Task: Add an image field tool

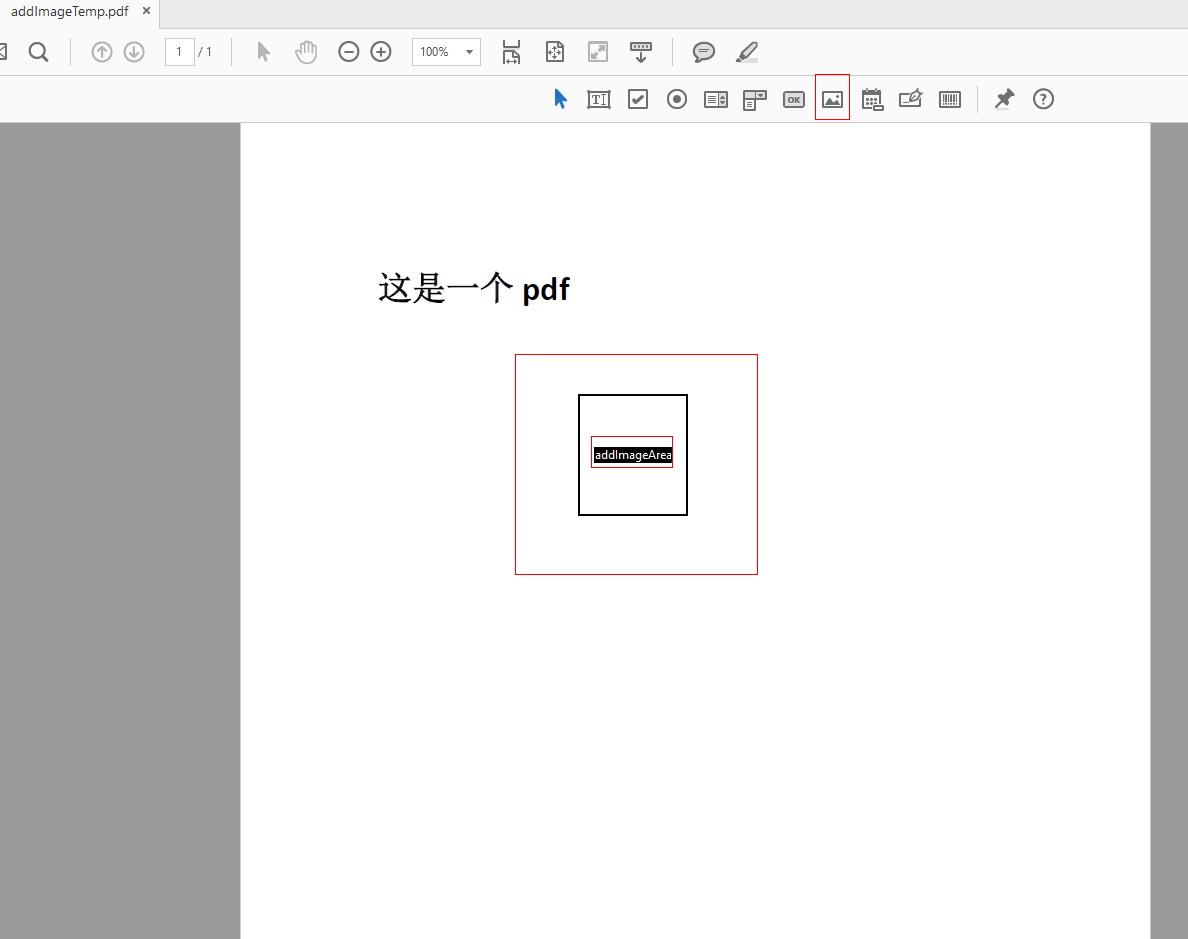Action: pyautogui.click(x=833, y=99)
